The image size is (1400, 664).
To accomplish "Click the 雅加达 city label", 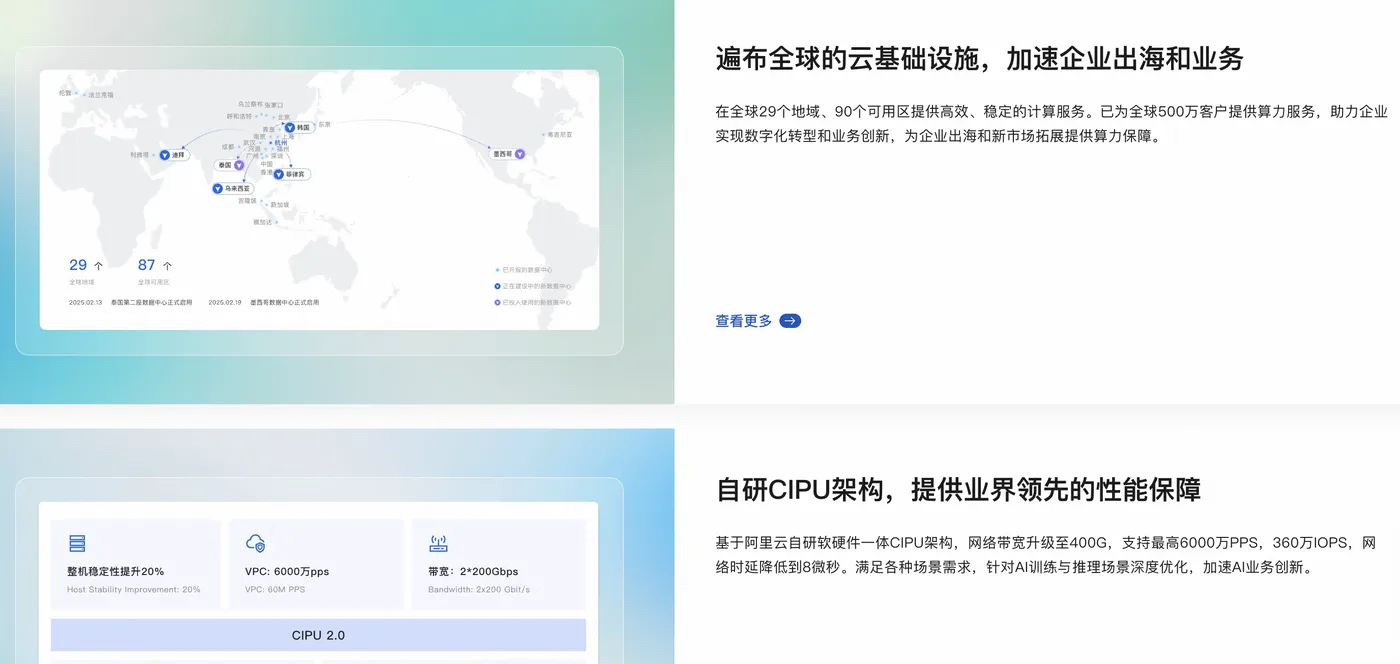I will click(x=262, y=222).
